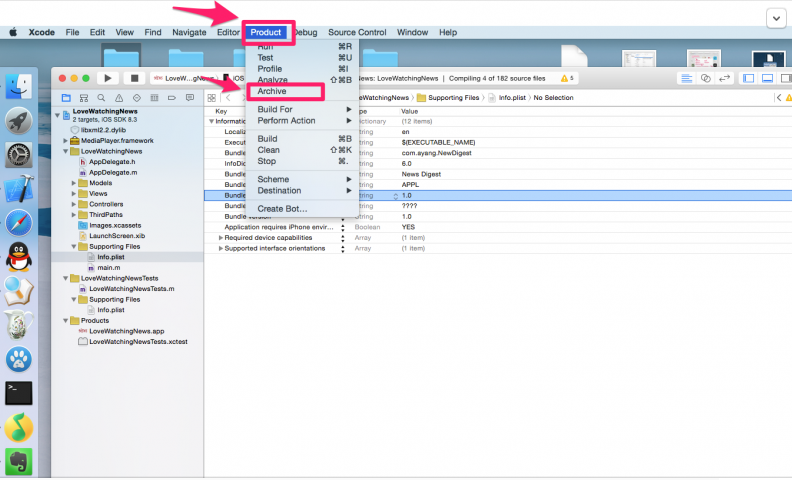Switch to the Assistant editor icon
792x480 pixels.
(x=706, y=78)
